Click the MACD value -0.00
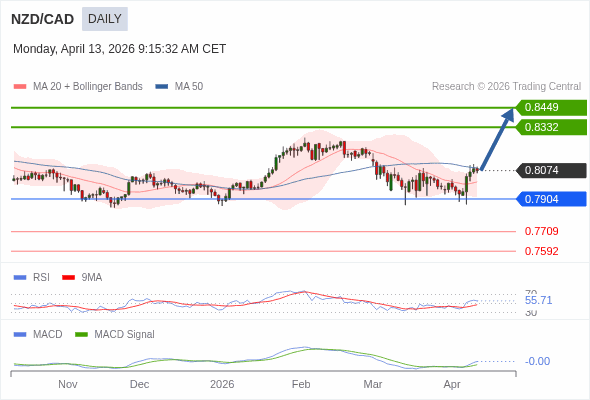The height and width of the screenshot is (400, 590). coord(537,361)
